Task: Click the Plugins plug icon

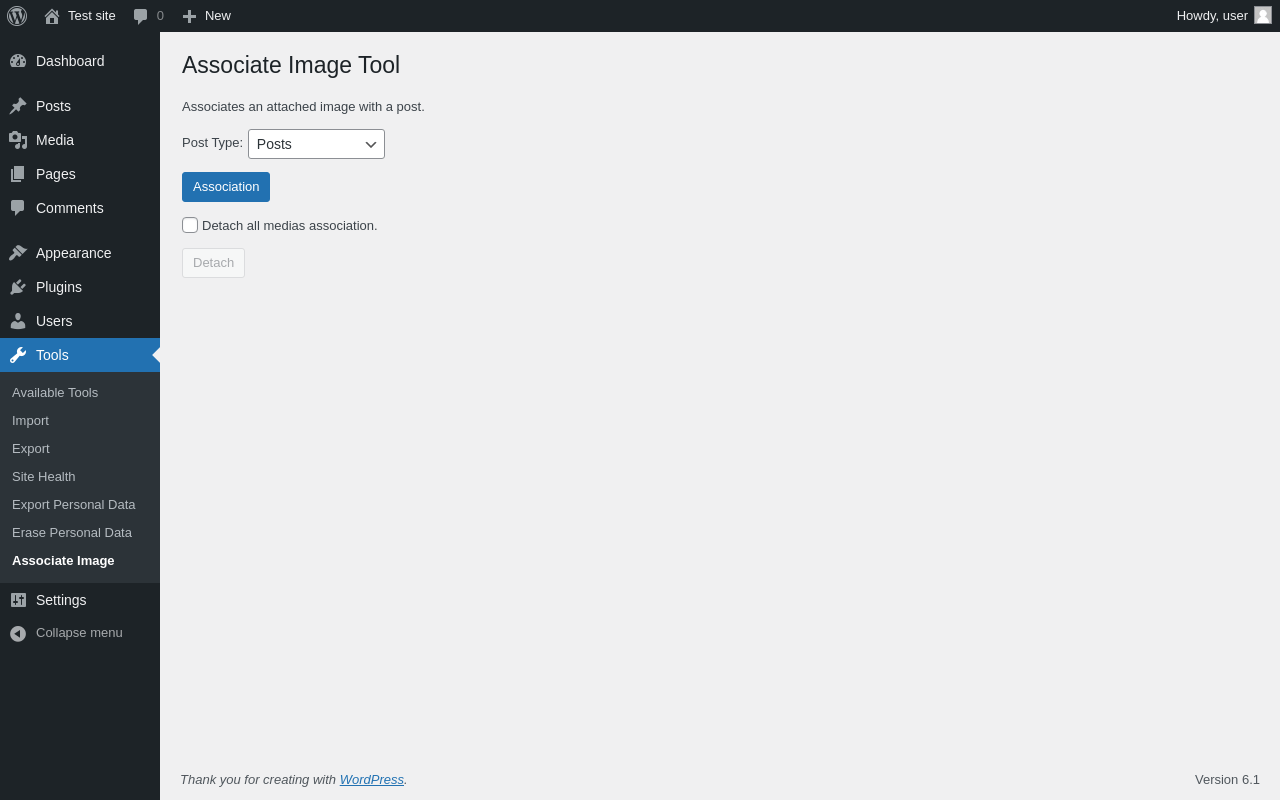Action: point(18,287)
